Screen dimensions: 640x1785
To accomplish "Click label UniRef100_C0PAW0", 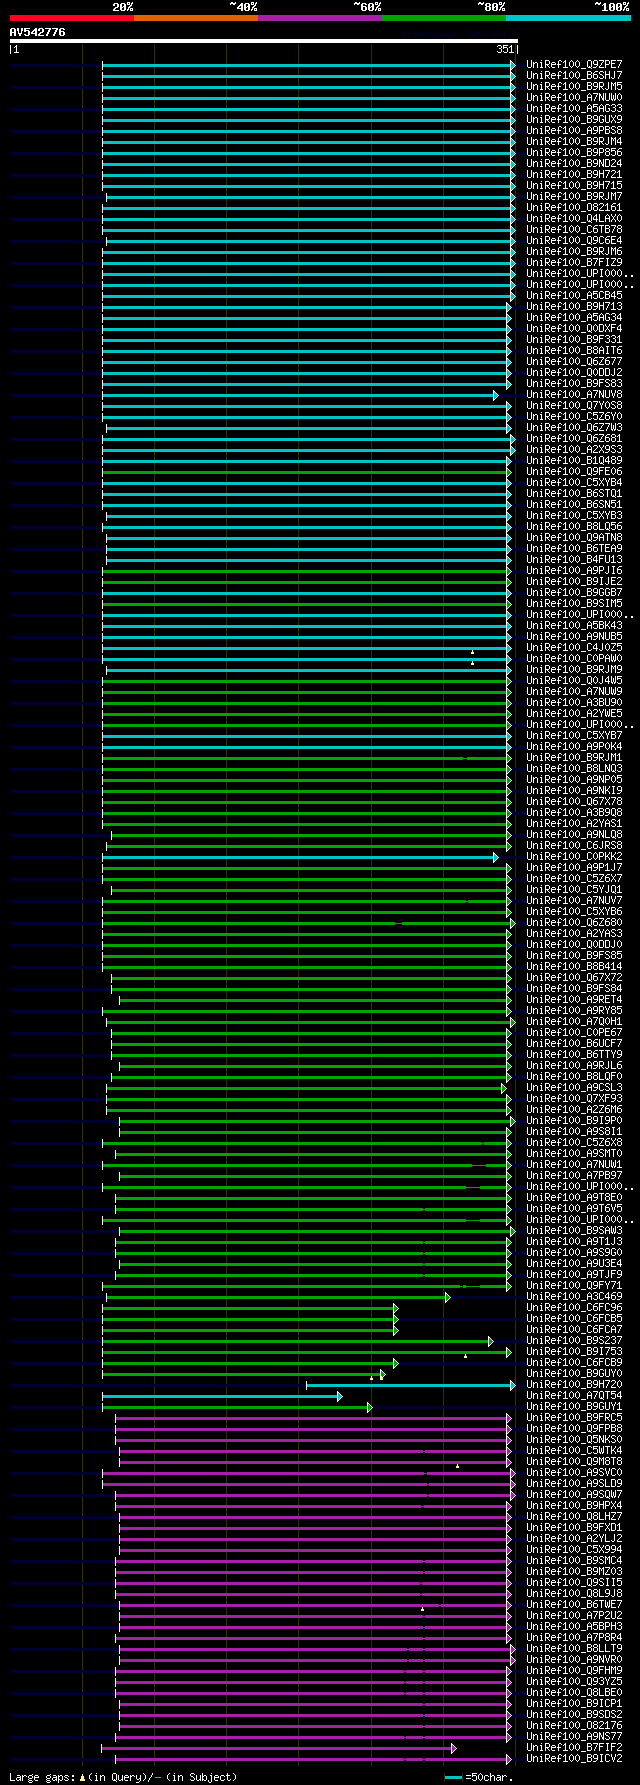I will [574, 658].
